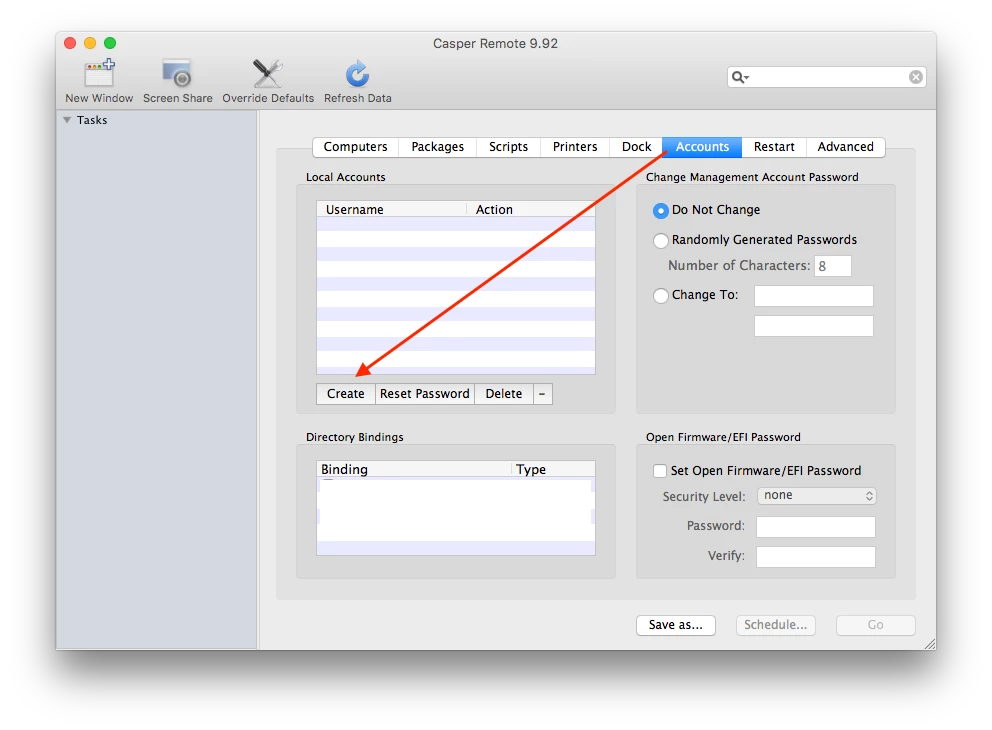Click the first Change To password field

click(x=814, y=295)
